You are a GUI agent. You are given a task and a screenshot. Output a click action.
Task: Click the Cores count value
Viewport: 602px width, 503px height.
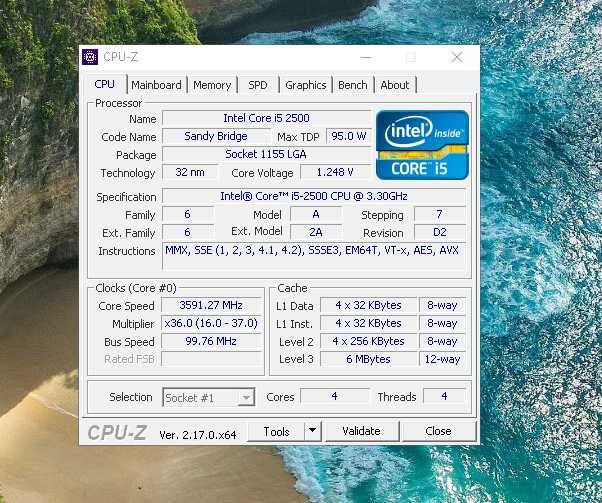click(x=334, y=396)
